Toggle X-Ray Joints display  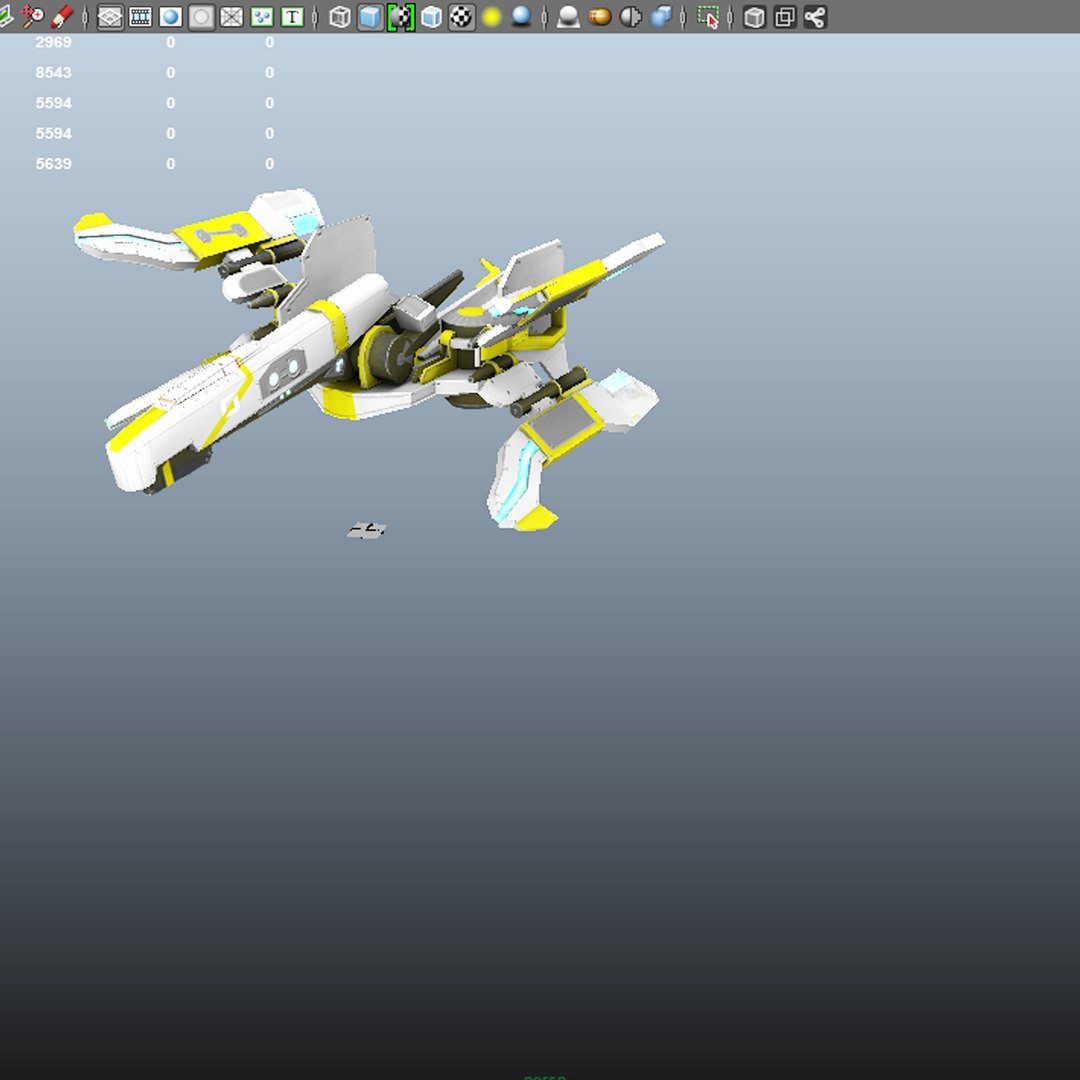click(x=816, y=17)
